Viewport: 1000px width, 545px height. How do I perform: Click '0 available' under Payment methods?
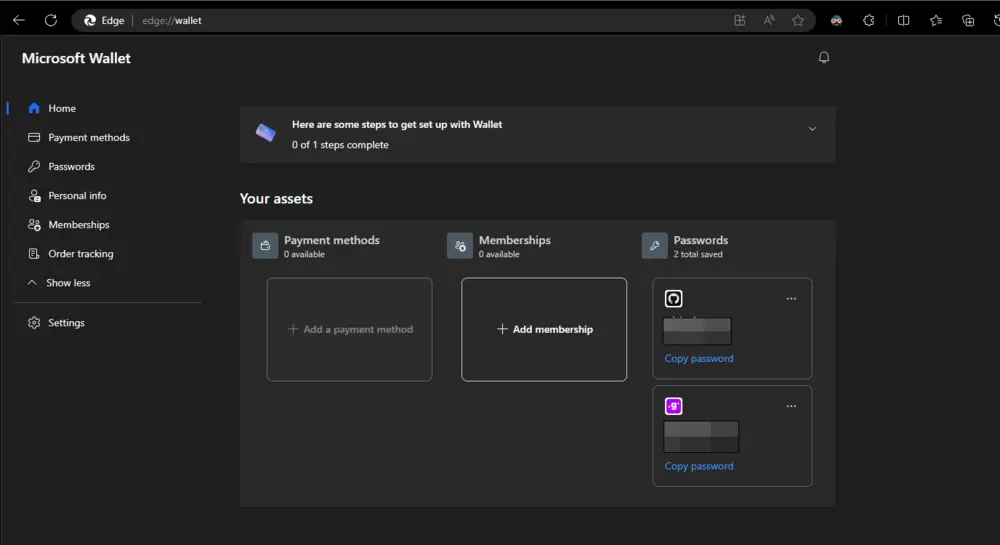click(304, 254)
